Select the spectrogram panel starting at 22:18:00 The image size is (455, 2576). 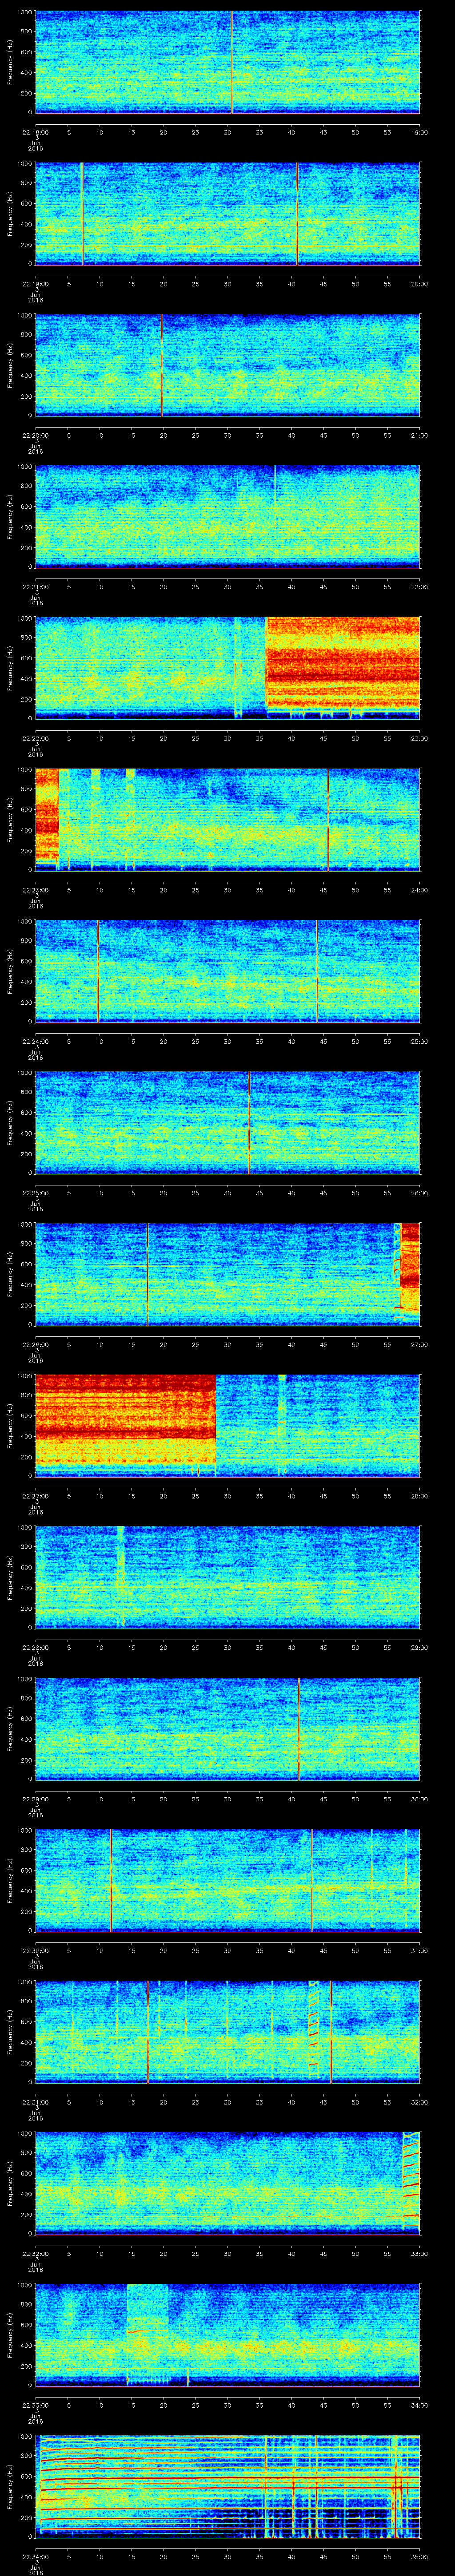tap(228, 62)
